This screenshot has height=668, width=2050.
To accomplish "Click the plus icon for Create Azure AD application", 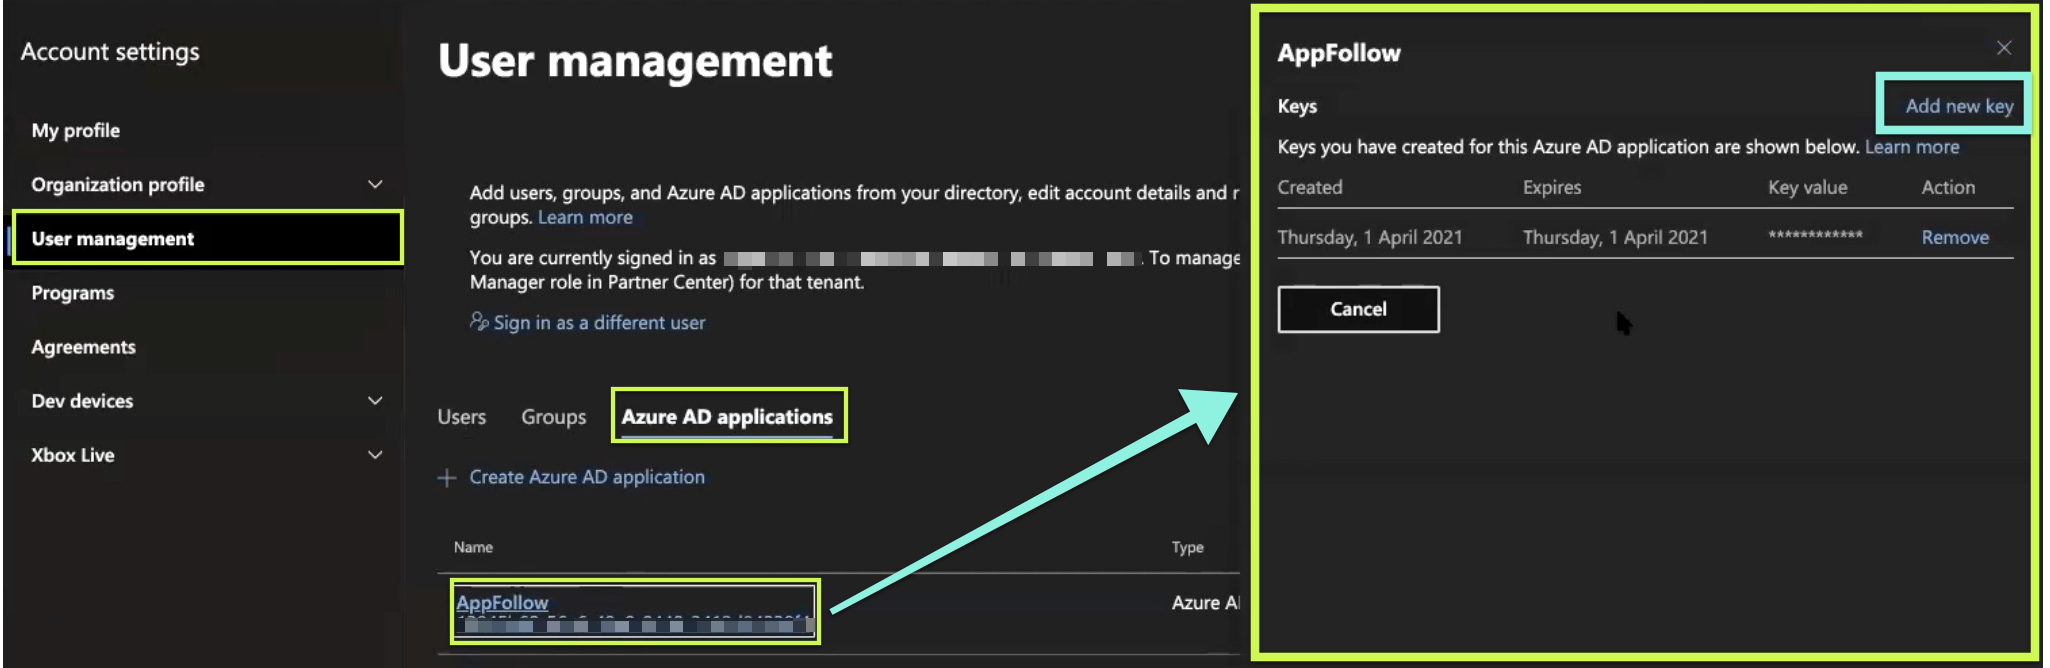I will pos(447,478).
